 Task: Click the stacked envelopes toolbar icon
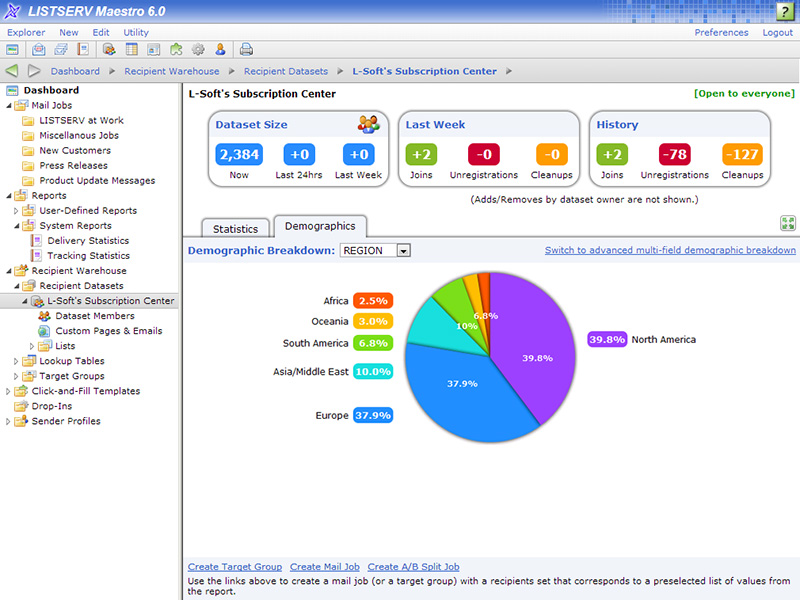click(61, 49)
